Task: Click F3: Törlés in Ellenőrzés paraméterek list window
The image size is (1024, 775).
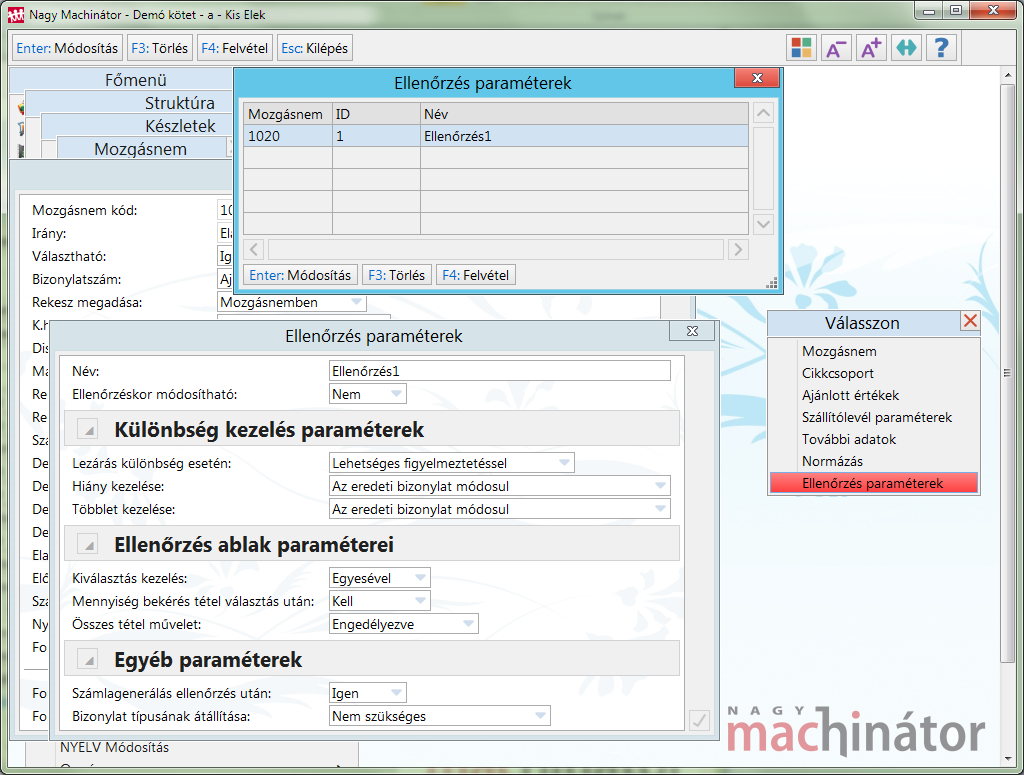Action: pyautogui.click(x=396, y=275)
